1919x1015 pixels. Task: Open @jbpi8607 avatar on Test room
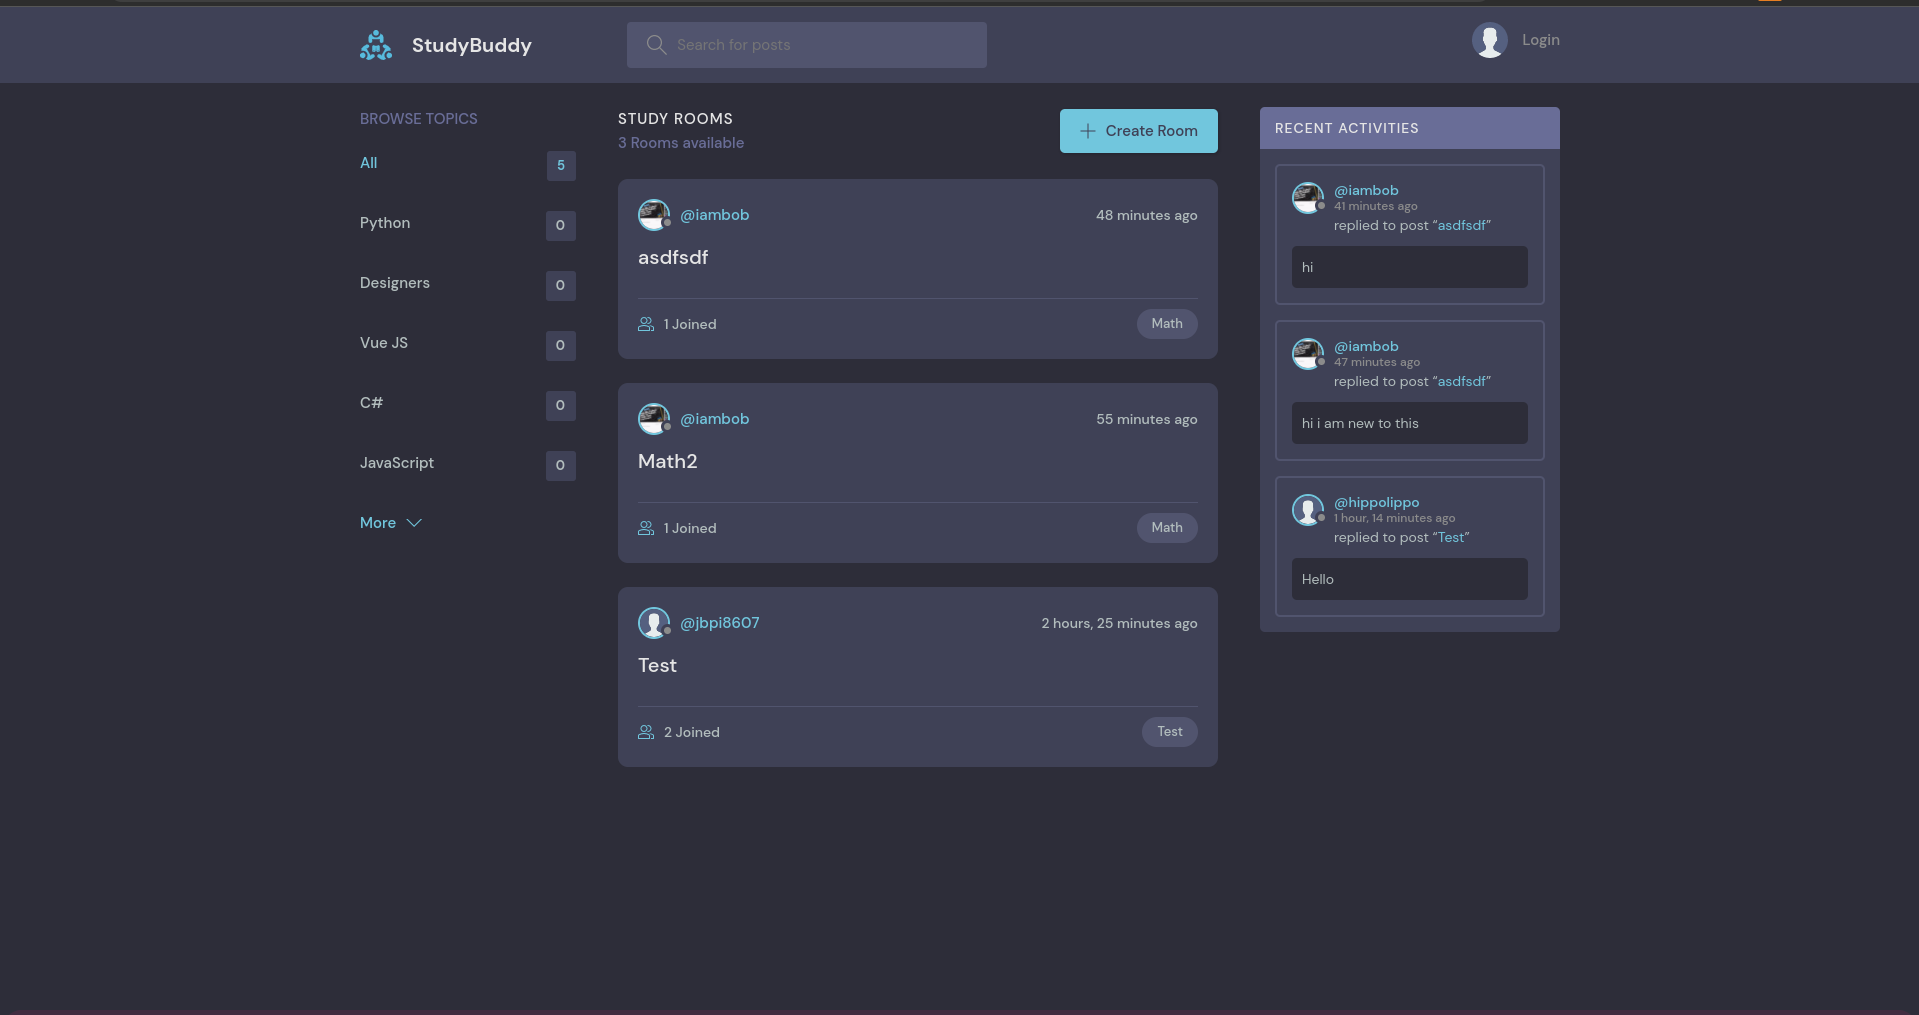(654, 623)
